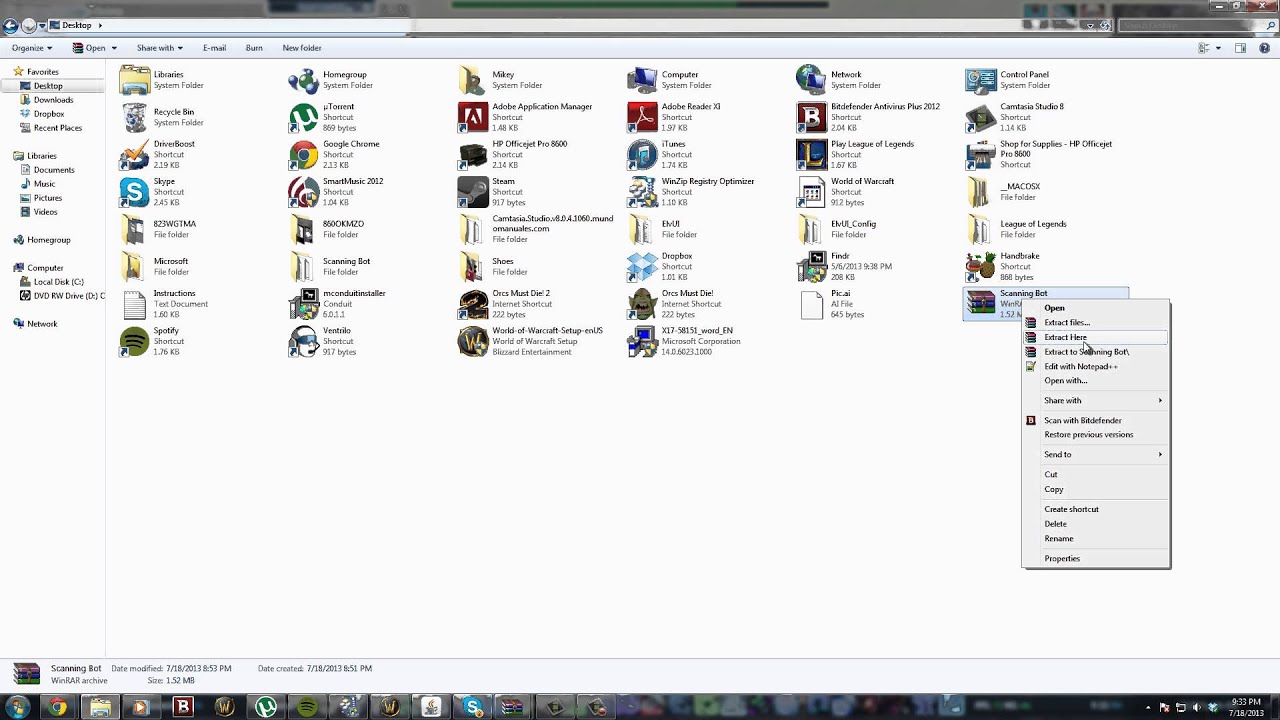The image size is (1280, 720).
Task: Click the Burn toolbar button
Action: [254, 48]
